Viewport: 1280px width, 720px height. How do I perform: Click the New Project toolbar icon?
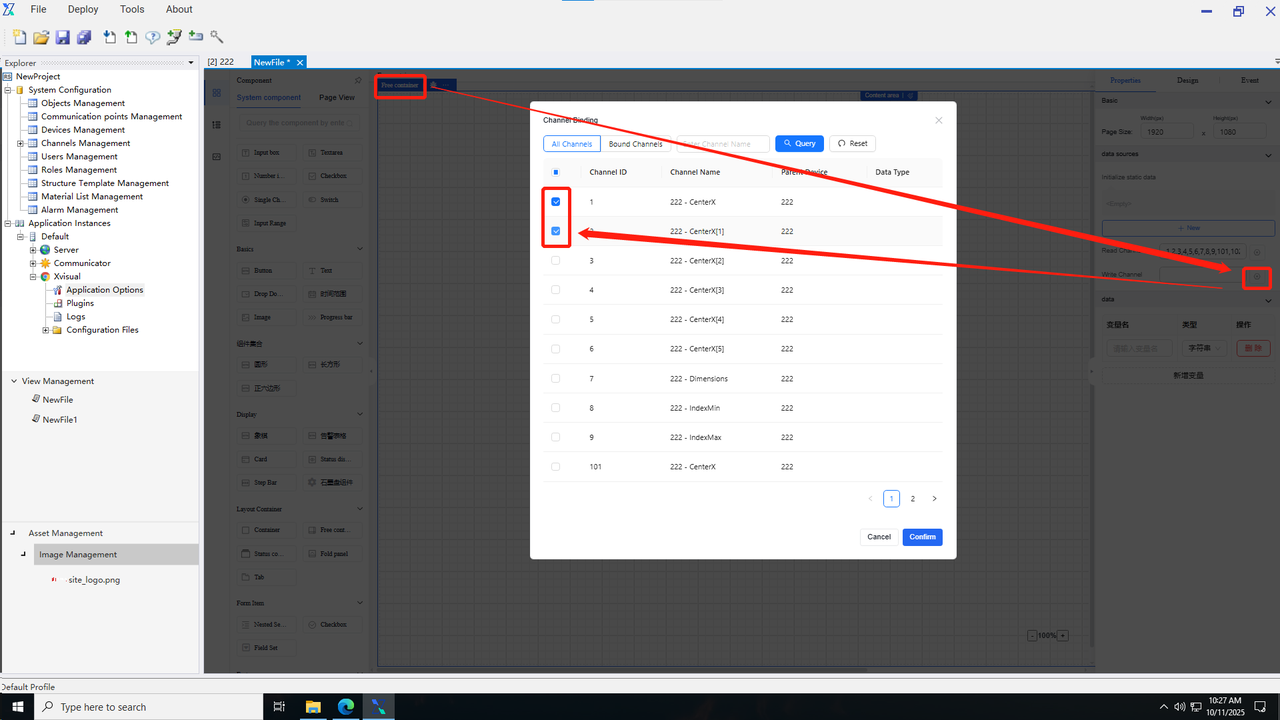(x=19, y=37)
